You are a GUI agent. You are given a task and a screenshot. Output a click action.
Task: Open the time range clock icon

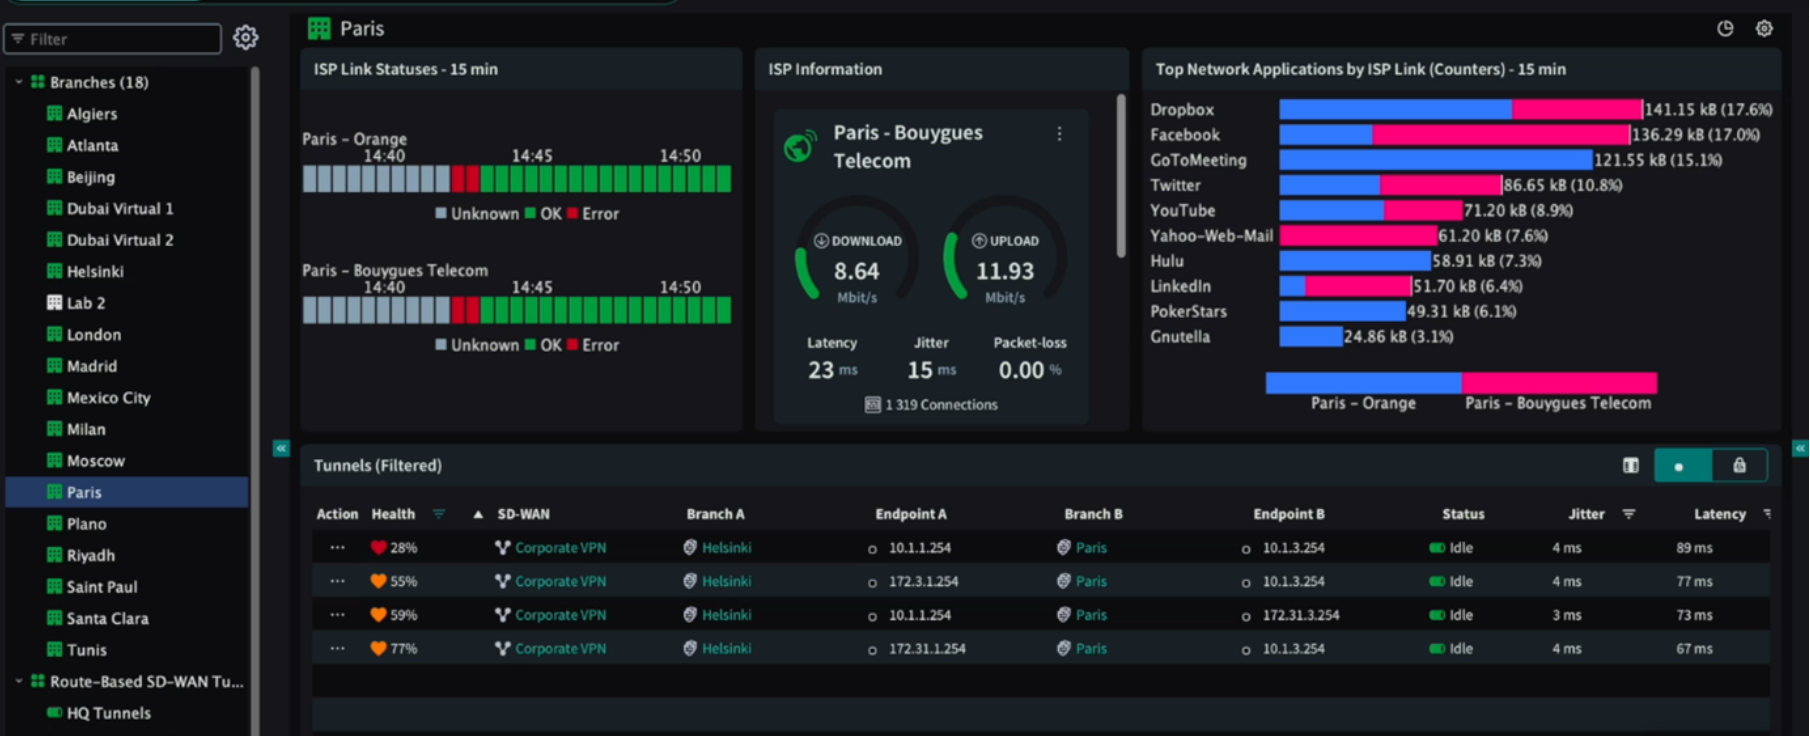pos(1725,28)
